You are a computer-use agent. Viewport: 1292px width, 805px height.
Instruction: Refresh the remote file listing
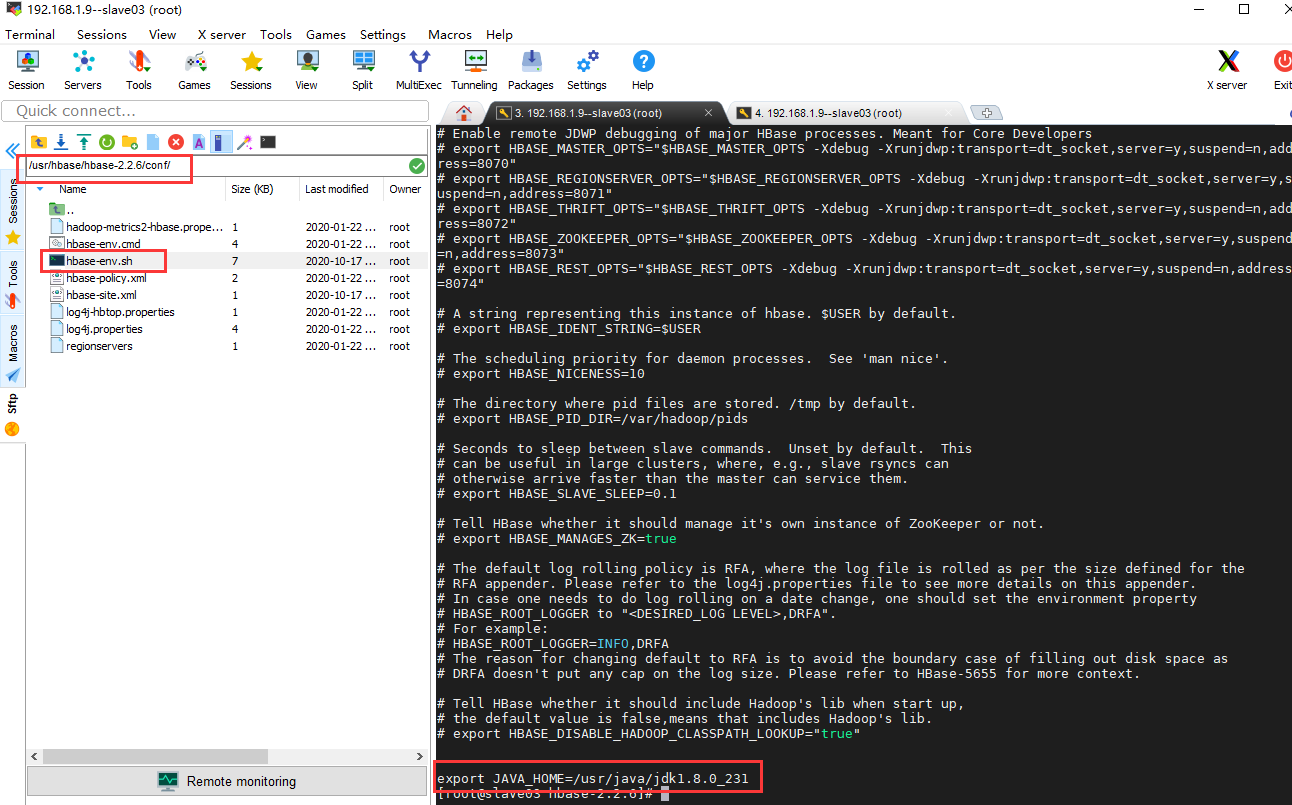(x=106, y=142)
